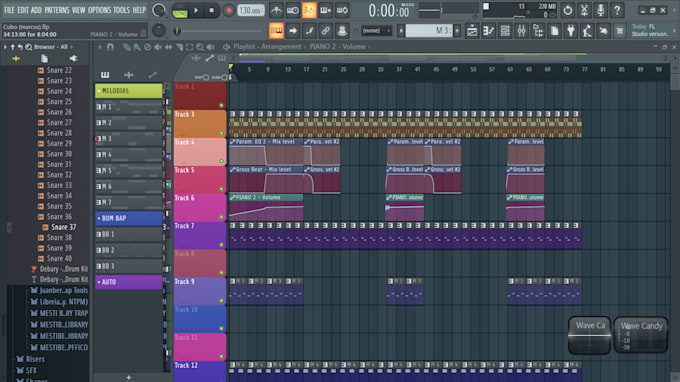This screenshot has height=382, width=680.
Task: Toggle the loop recording icon
Action: [x=342, y=10]
